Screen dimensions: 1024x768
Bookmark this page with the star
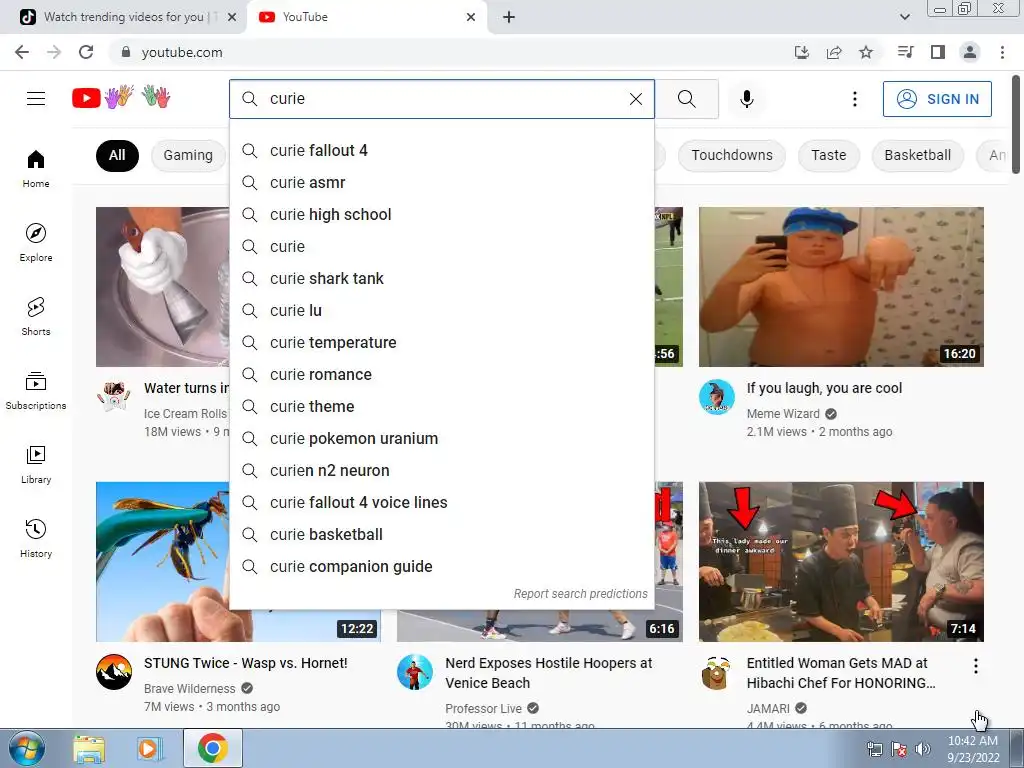point(866,52)
